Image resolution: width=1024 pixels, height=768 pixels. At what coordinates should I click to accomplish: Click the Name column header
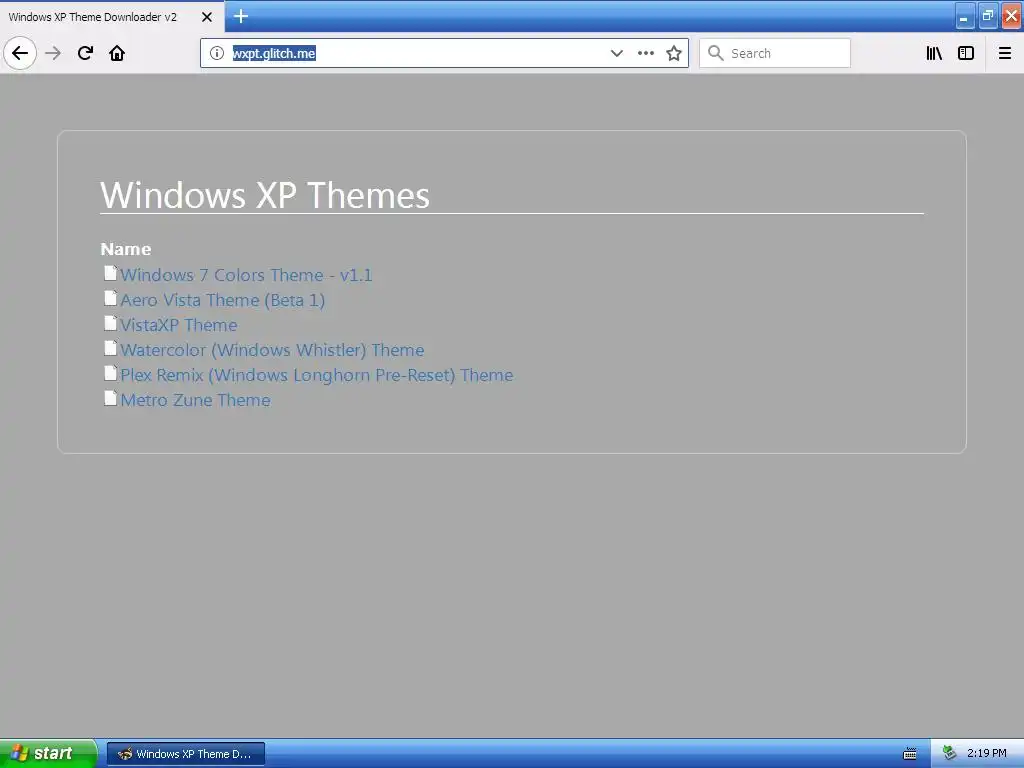tap(125, 249)
